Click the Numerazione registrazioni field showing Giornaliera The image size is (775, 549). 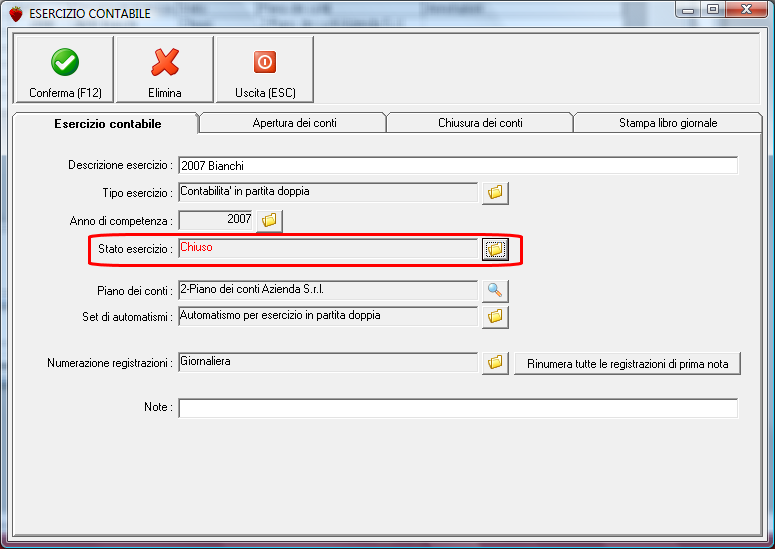pyautogui.click(x=328, y=363)
